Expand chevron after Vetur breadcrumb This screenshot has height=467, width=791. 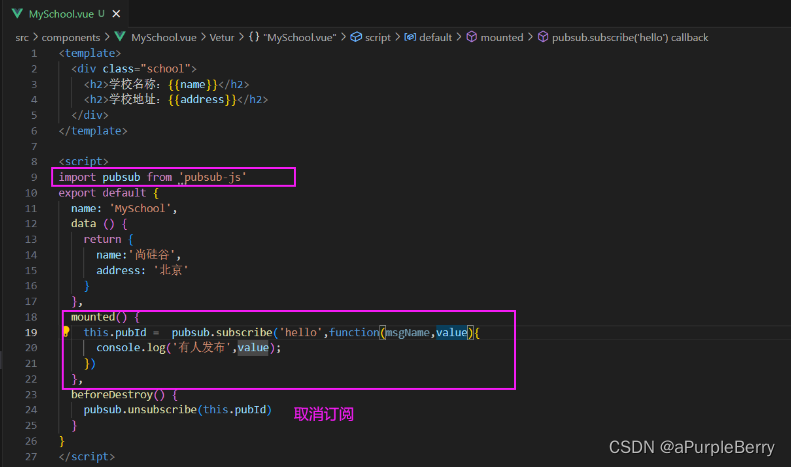pos(241,37)
